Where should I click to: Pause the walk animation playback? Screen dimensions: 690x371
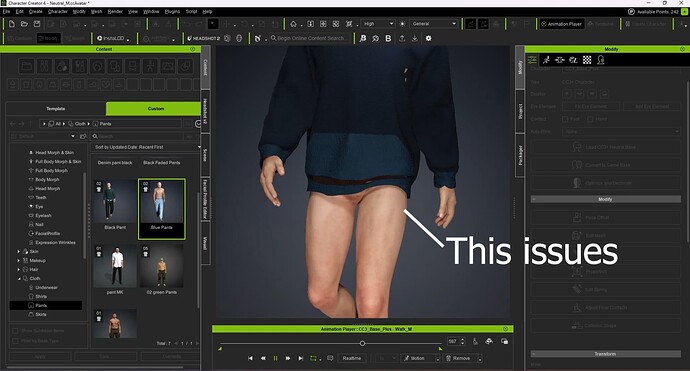(x=275, y=358)
